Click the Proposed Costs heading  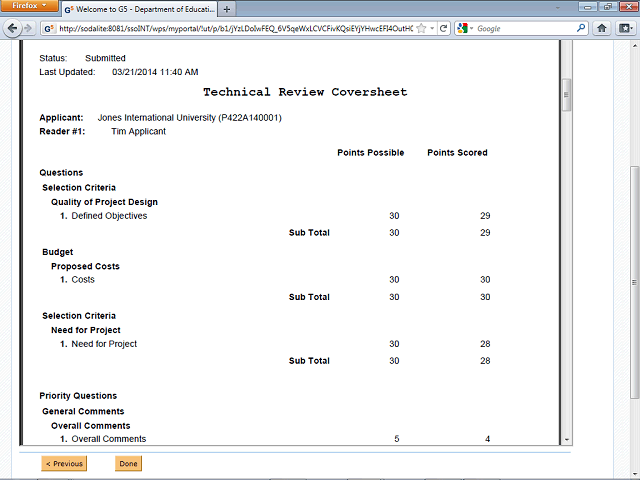(x=85, y=266)
